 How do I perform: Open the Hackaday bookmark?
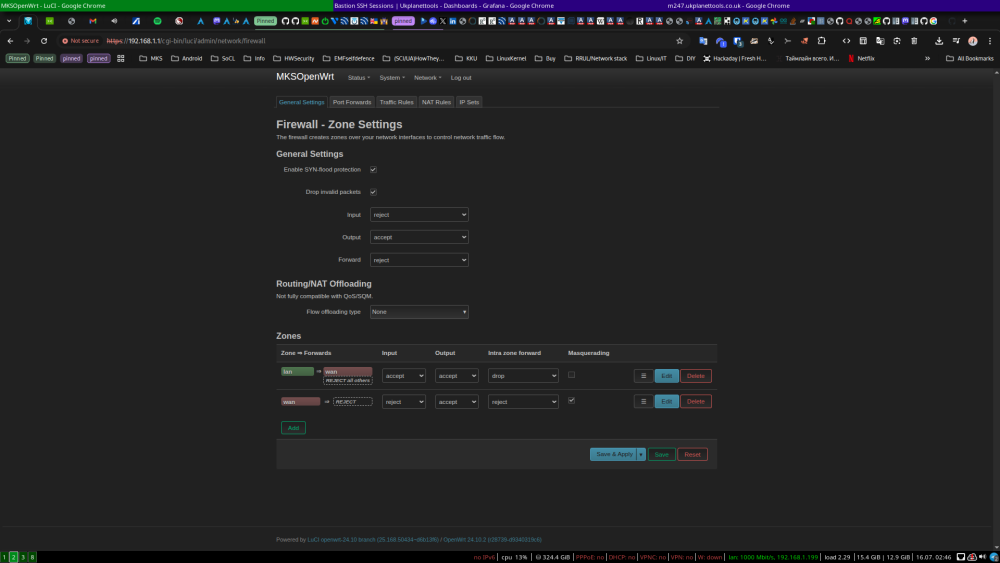click(x=735, y=59)
